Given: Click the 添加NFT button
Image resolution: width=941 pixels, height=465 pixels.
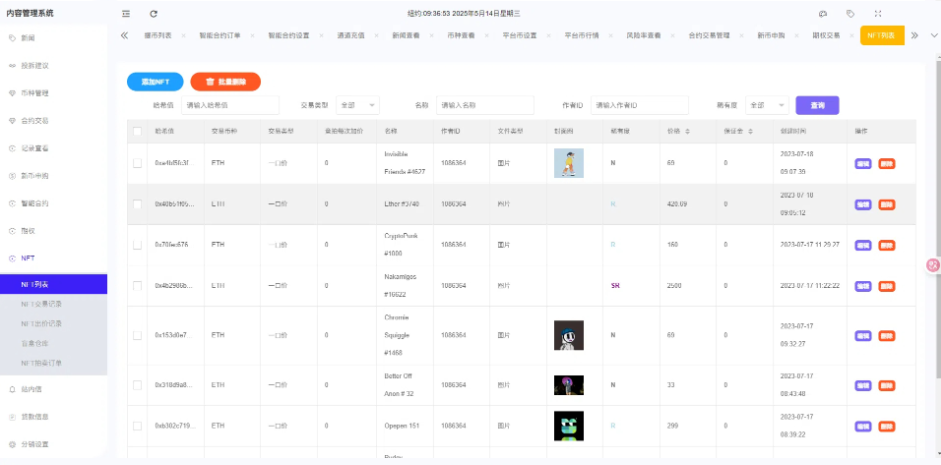Looking at the screenshot, I should coord(155,82).
